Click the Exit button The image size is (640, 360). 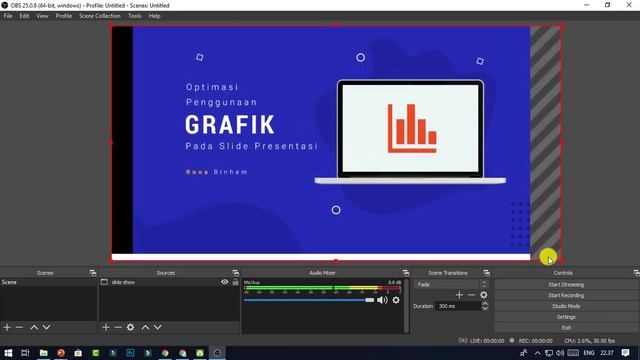pos(566,328)
